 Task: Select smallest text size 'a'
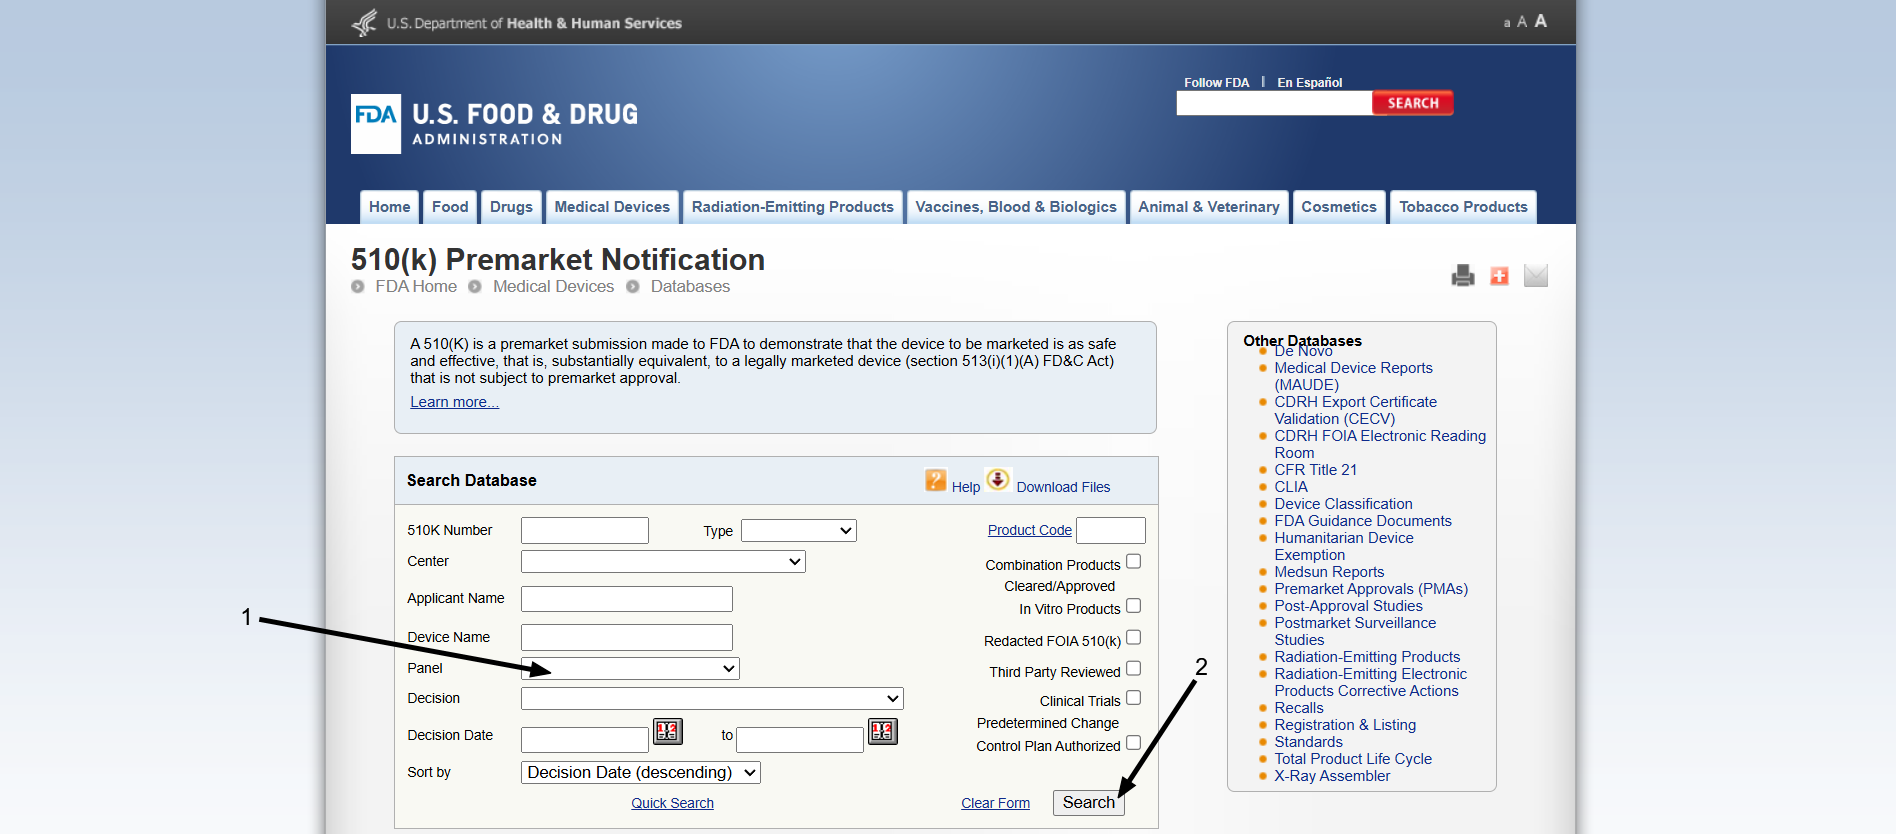click(x=1507, y=23)
